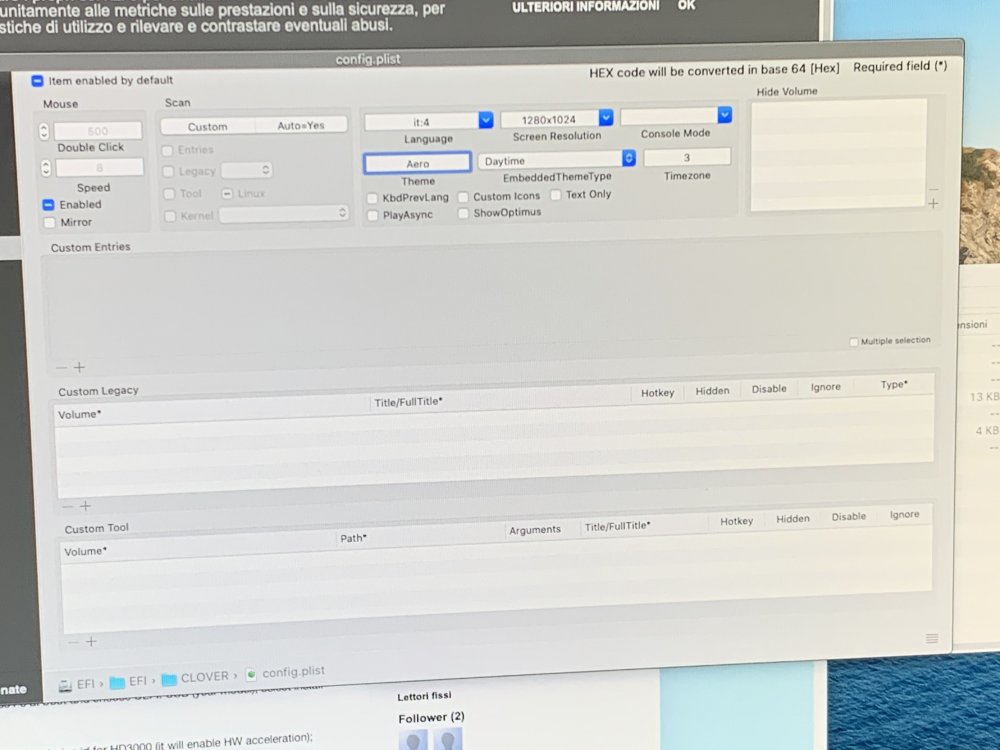Toggle the Linux scan checkbox
1000x750 pixels.
227,193
